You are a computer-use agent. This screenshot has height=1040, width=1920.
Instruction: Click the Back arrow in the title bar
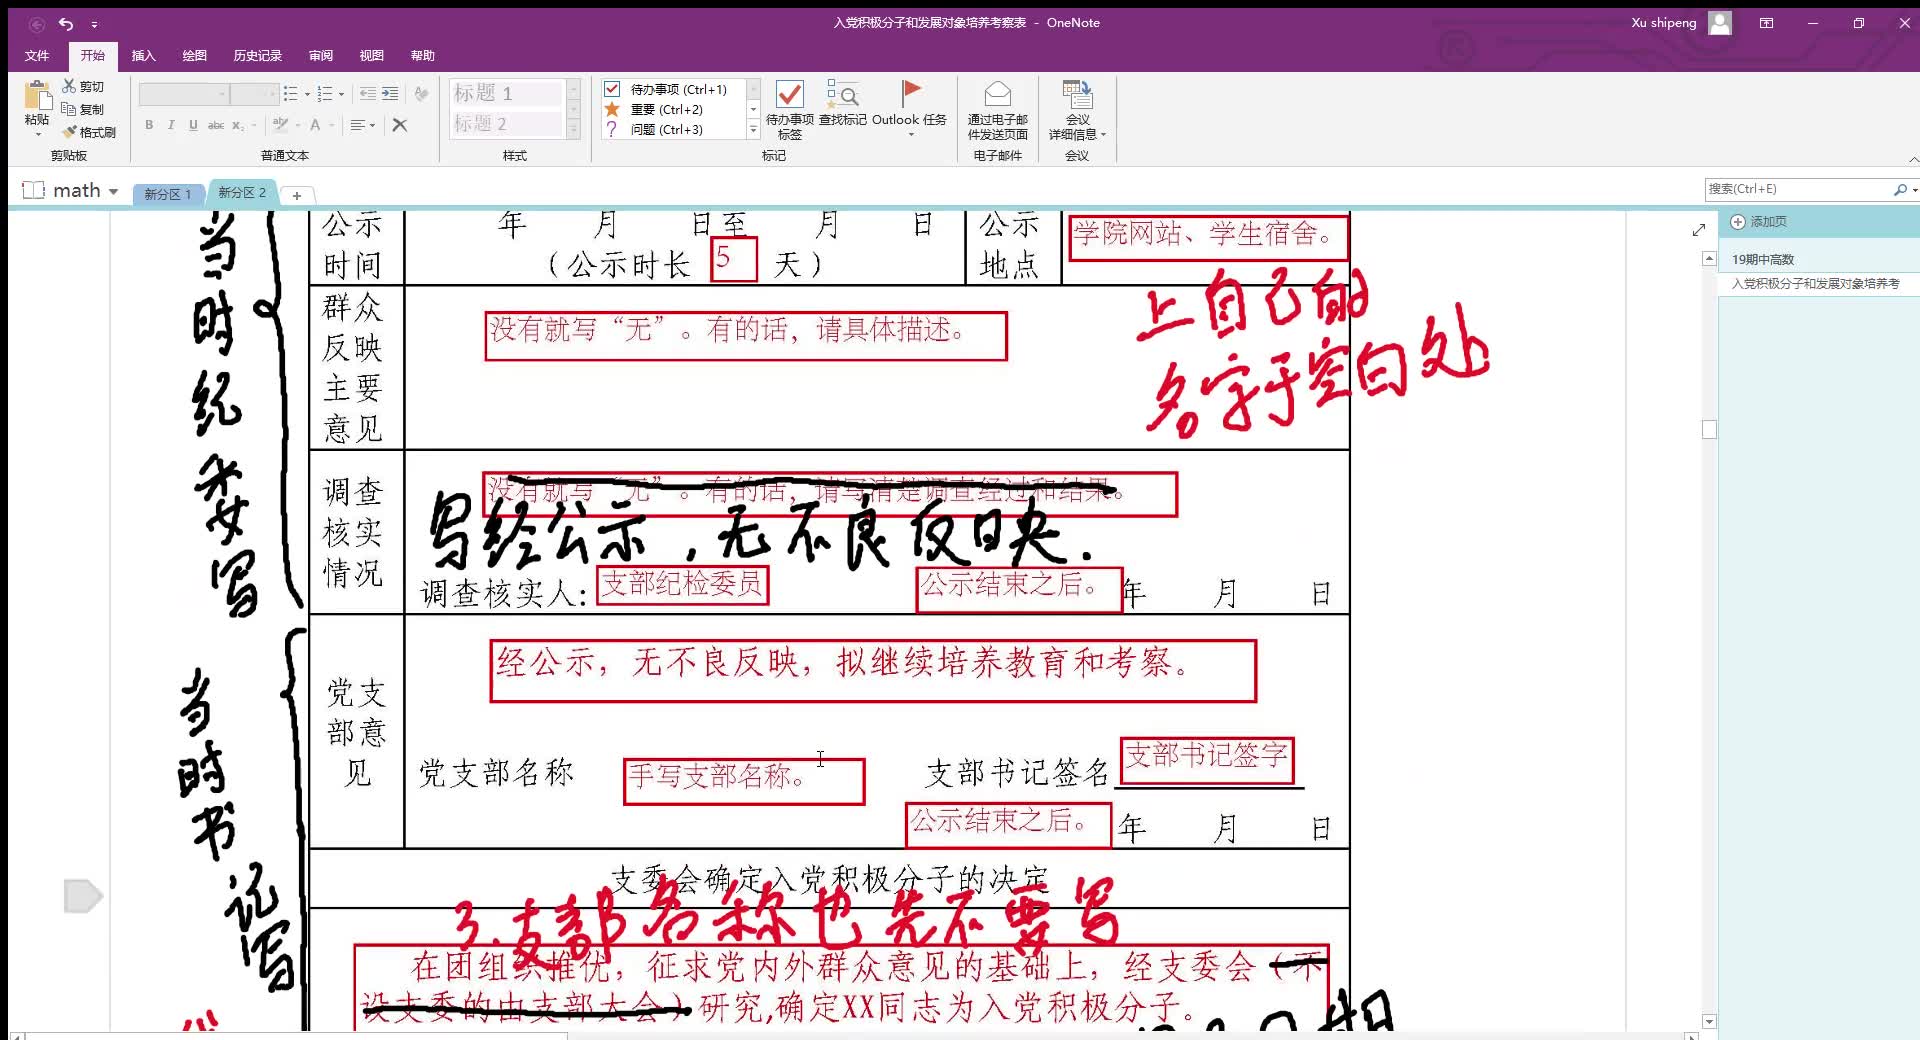(37, 23)
